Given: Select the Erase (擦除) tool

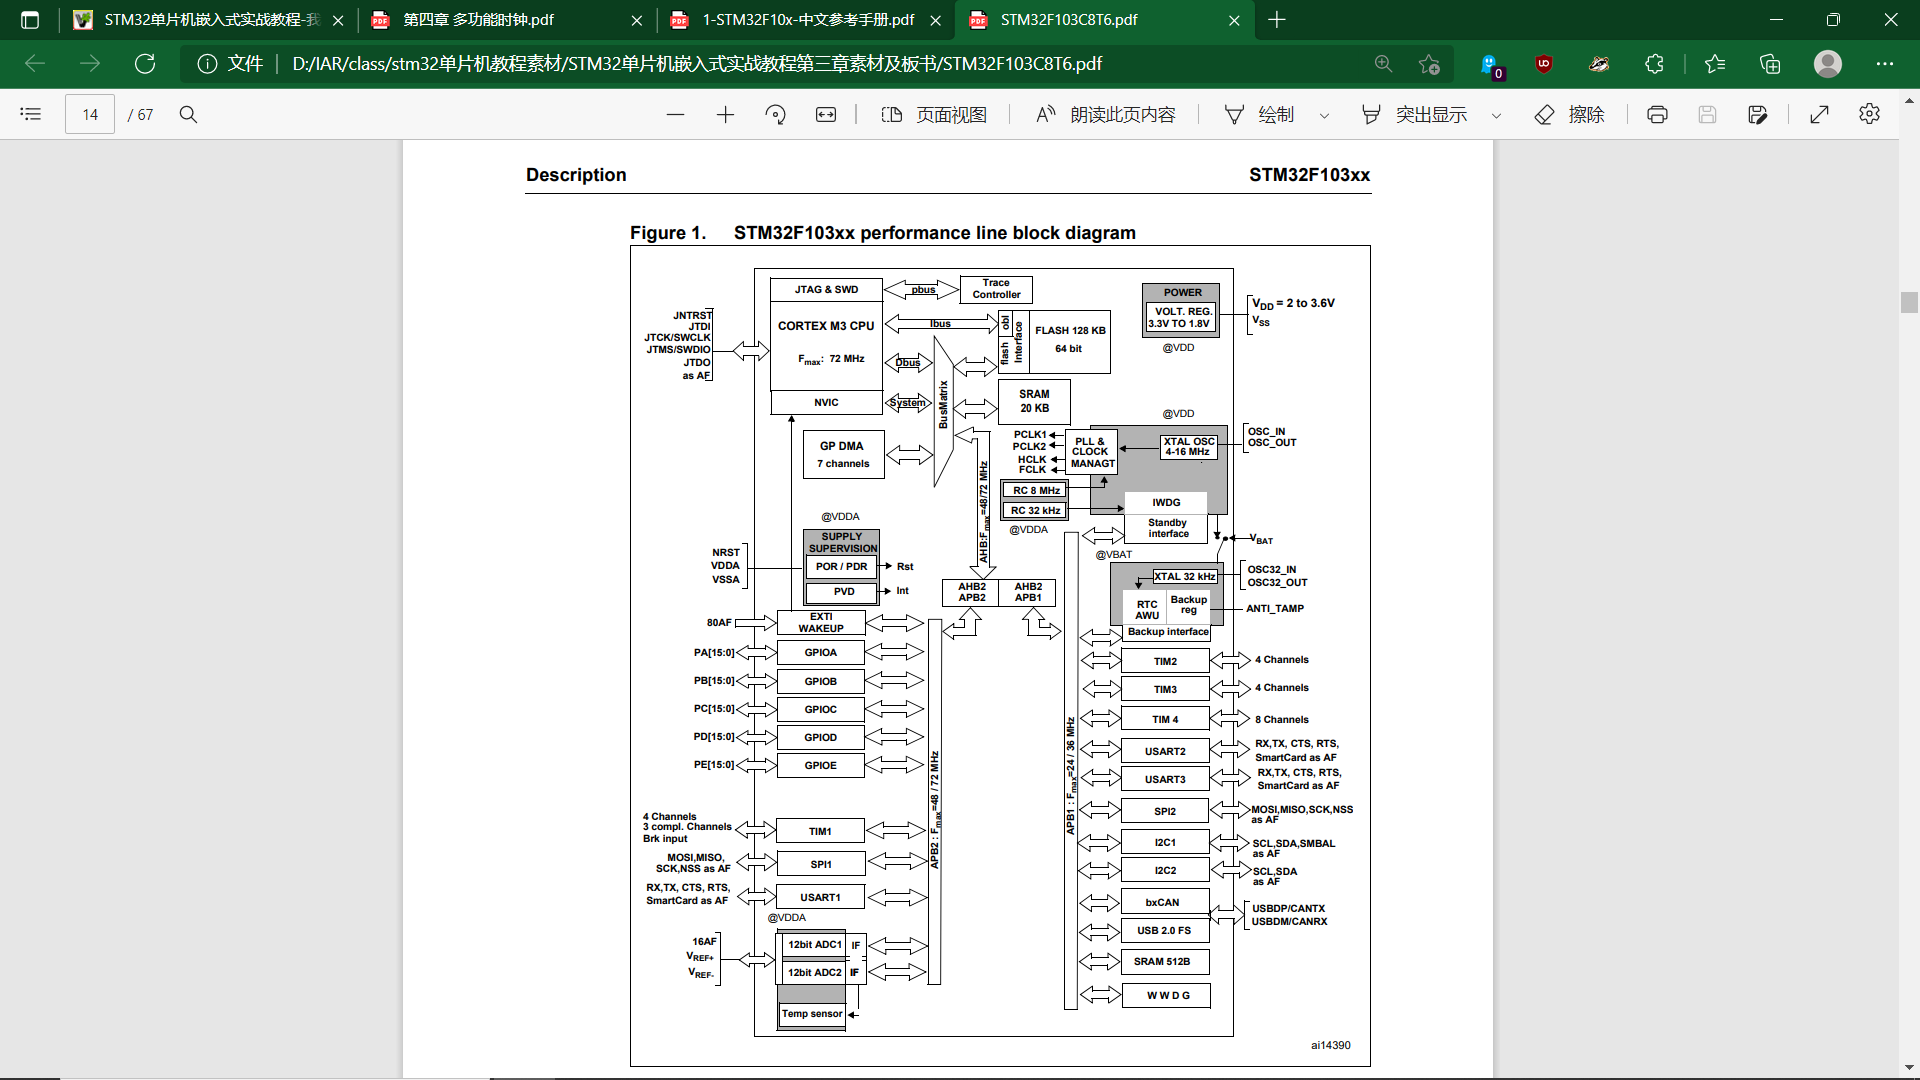Looking at the screenshot, I should click(x=1569, y=114).
